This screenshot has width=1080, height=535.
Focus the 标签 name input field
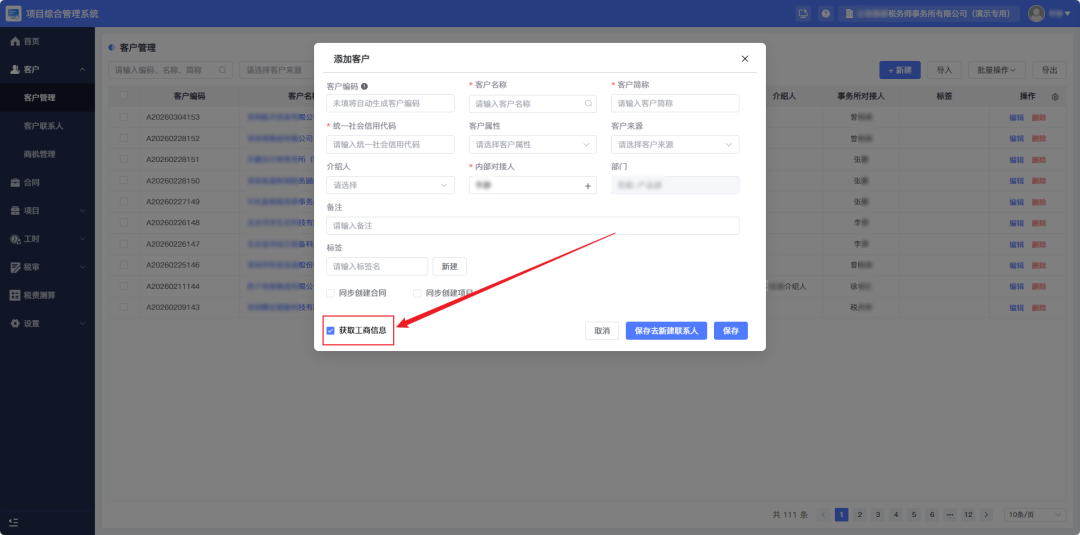(x=377, y=266)
